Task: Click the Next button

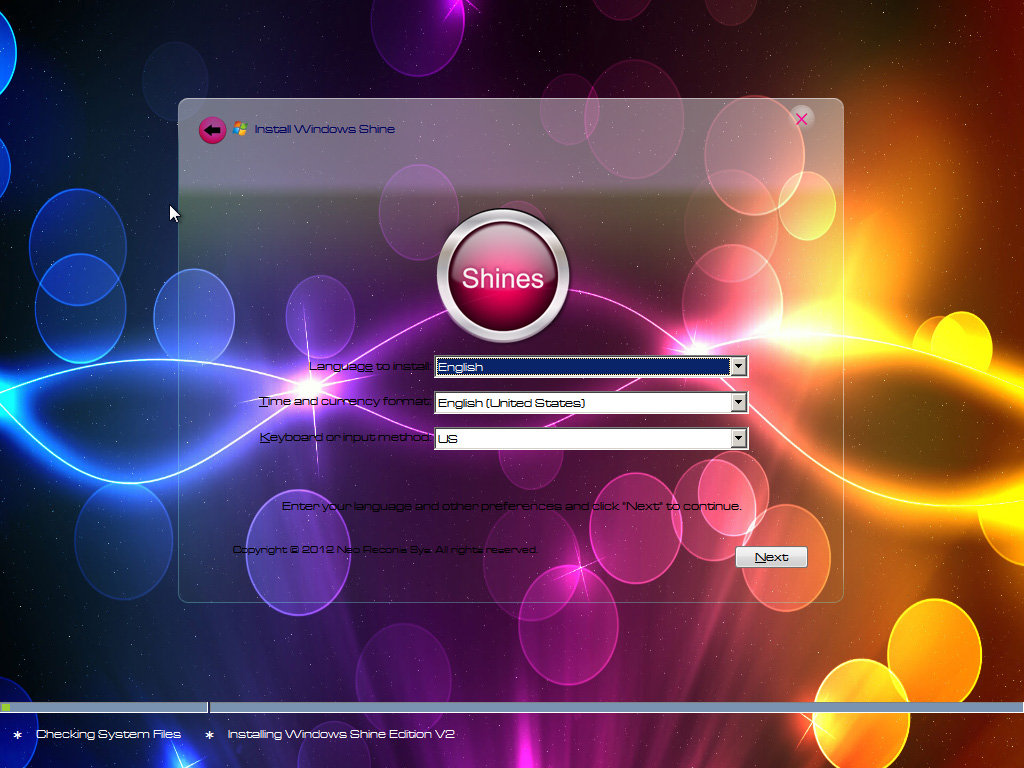Action: 771,557
